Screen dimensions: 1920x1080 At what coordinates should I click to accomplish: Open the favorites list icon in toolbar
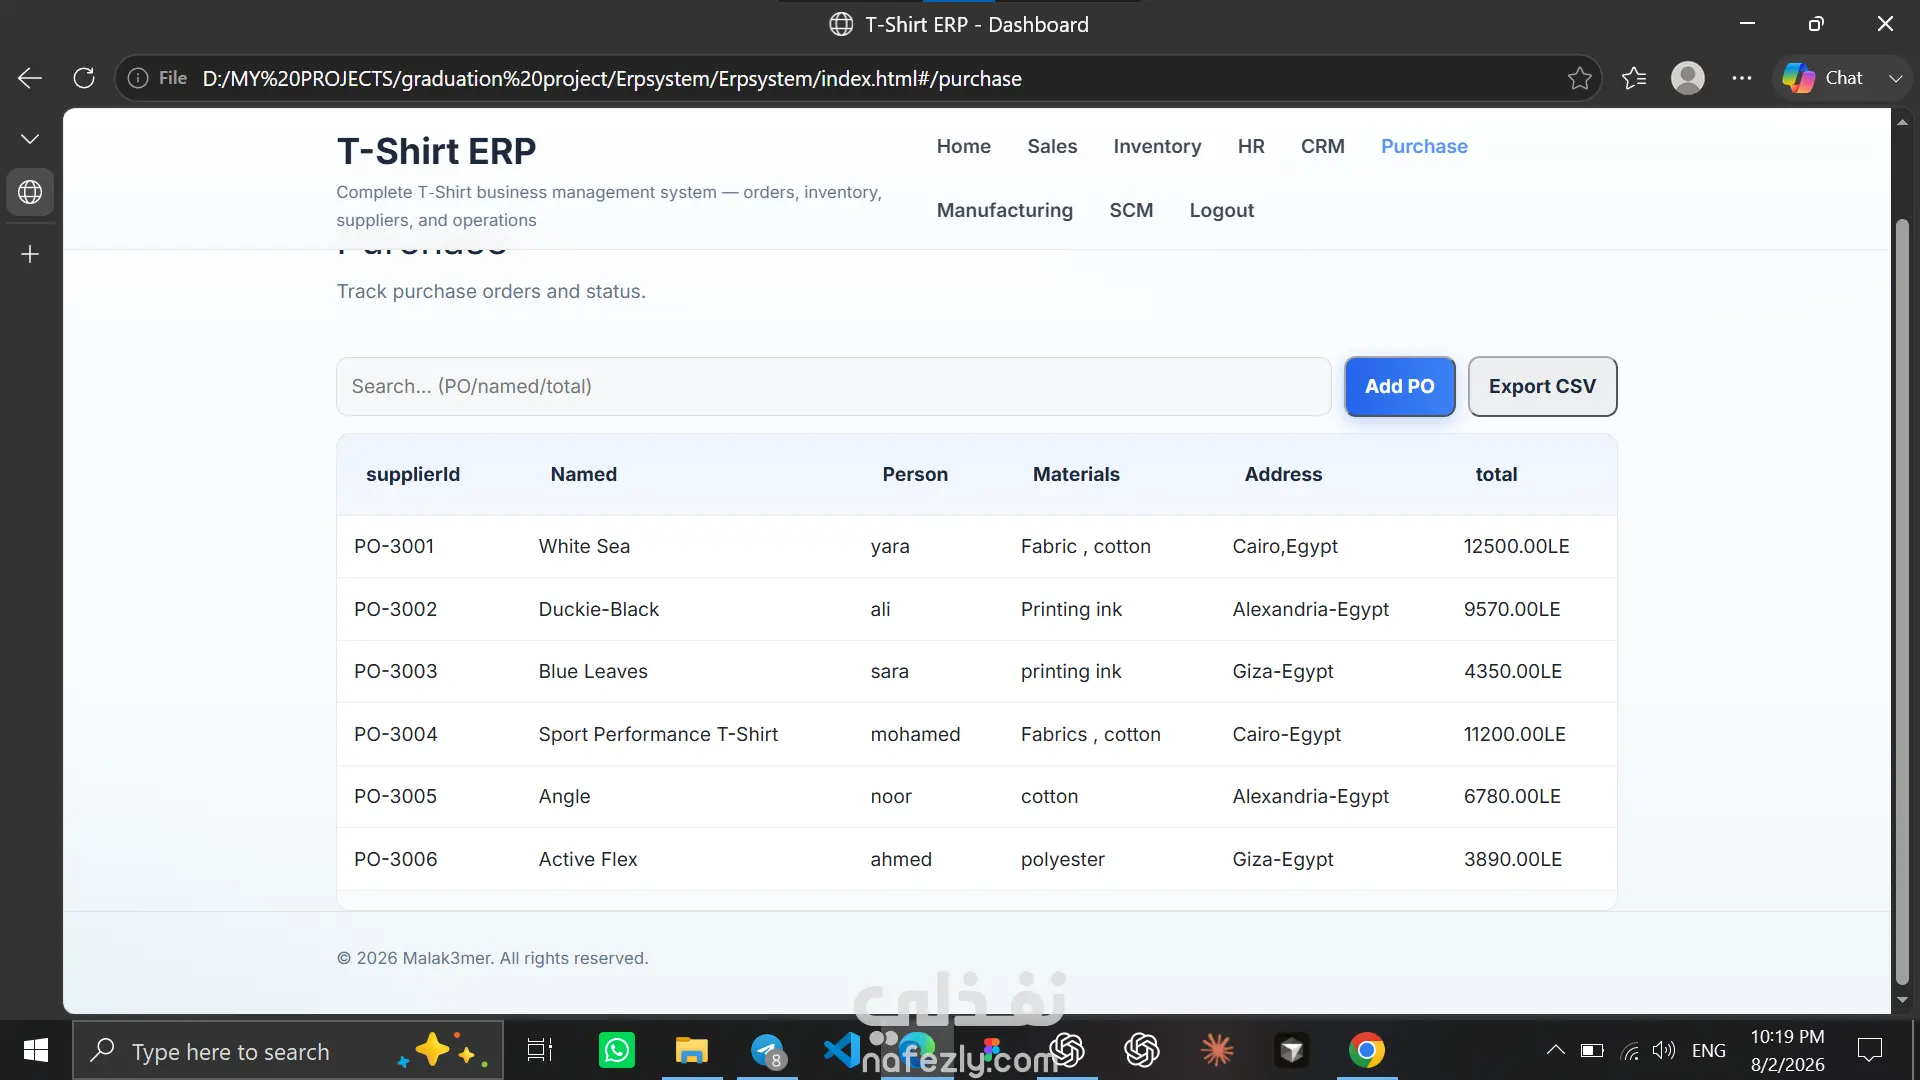1634,78
